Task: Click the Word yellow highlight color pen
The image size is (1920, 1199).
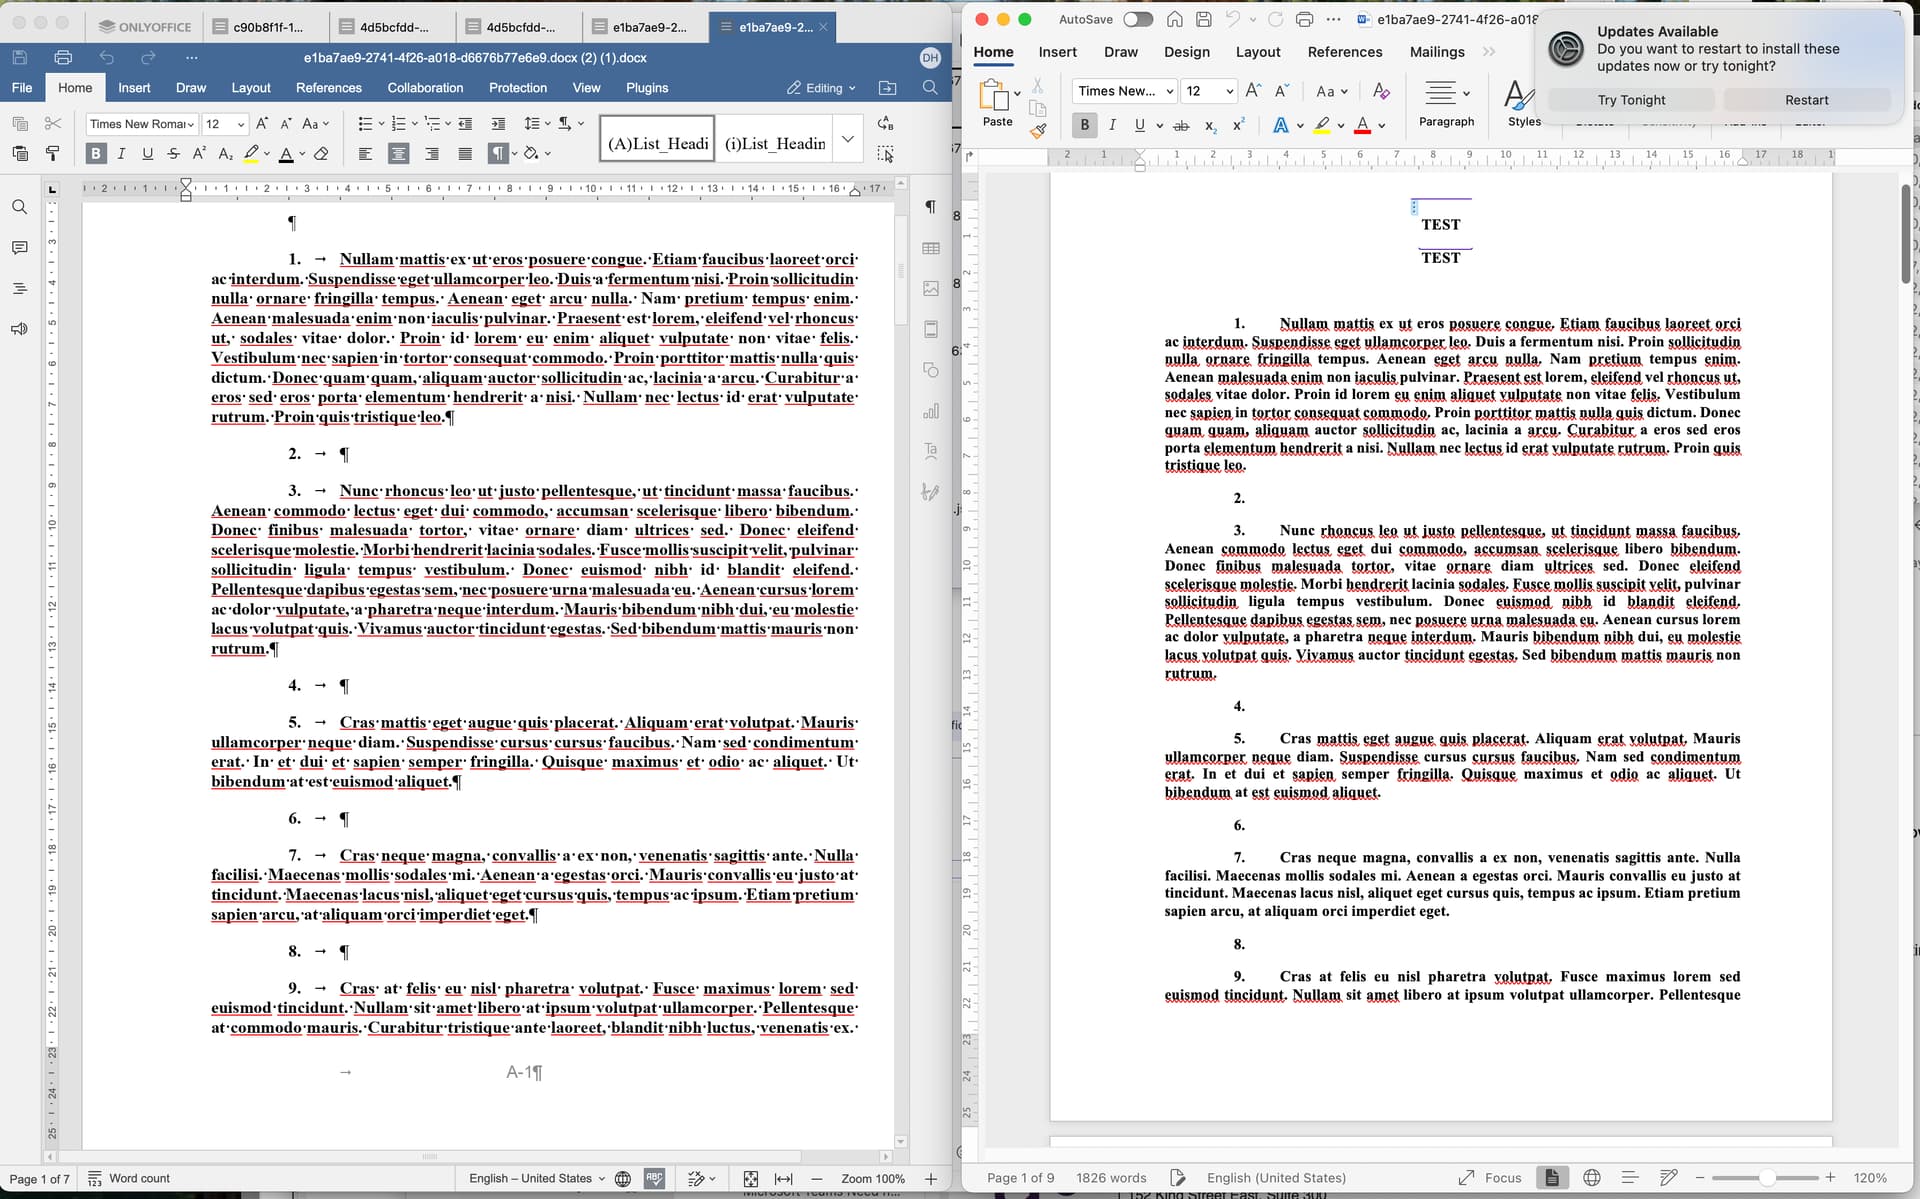Action: 1322,126
